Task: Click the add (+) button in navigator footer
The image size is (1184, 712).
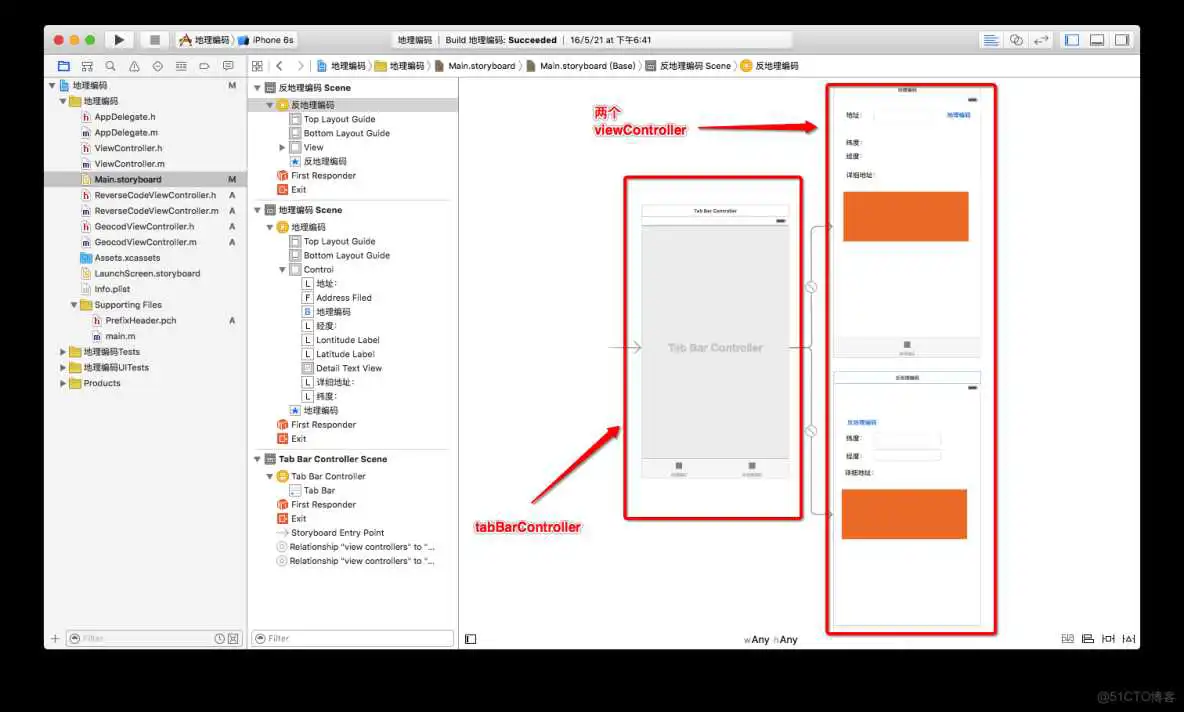Action: point(55,638)
